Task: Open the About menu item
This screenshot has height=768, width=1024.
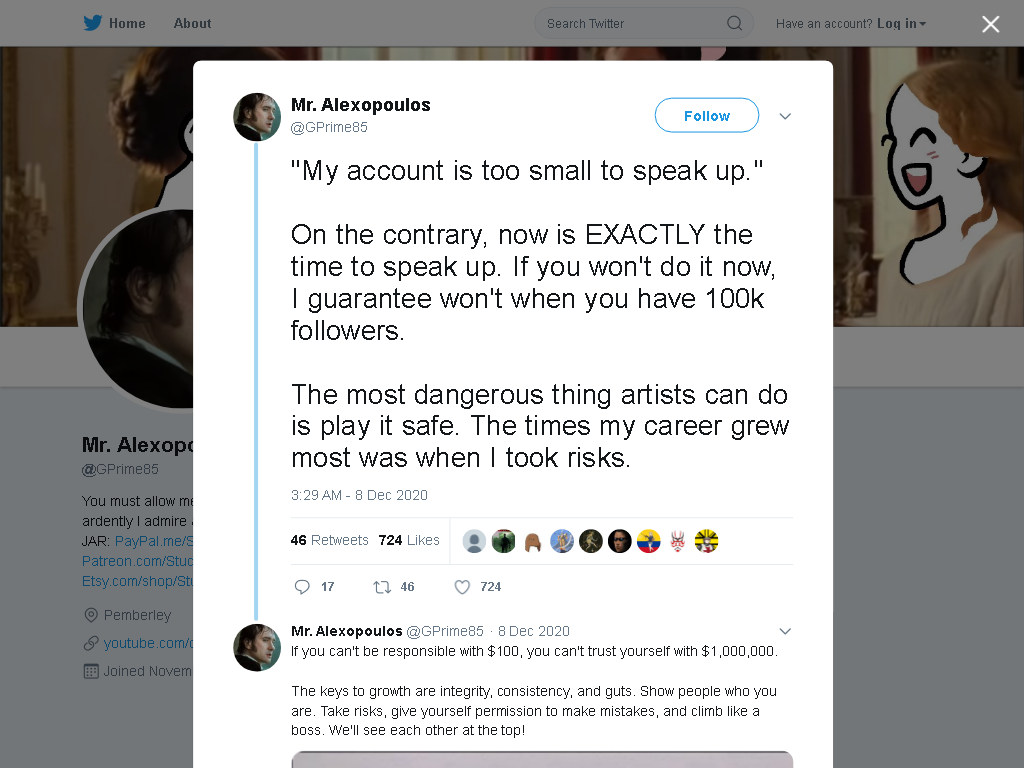Action: click(x=192, y=24)
